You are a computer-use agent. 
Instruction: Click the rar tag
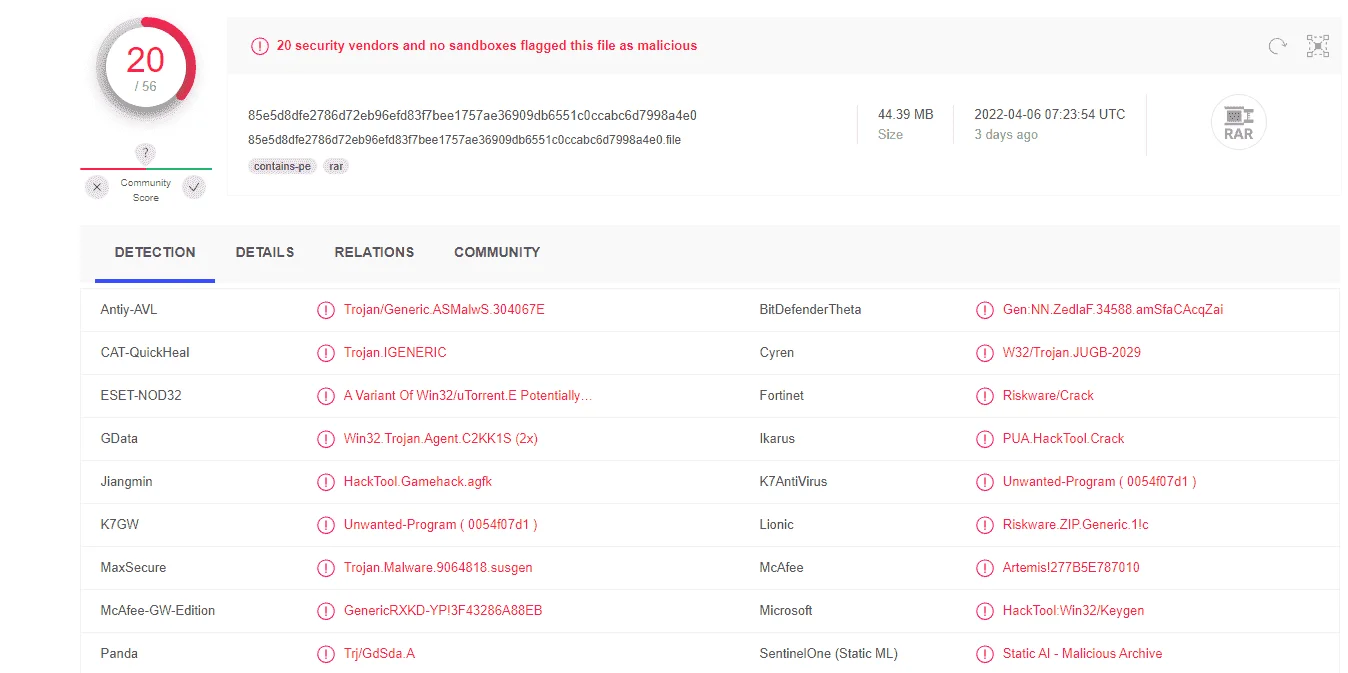click(x=337, y=166)
